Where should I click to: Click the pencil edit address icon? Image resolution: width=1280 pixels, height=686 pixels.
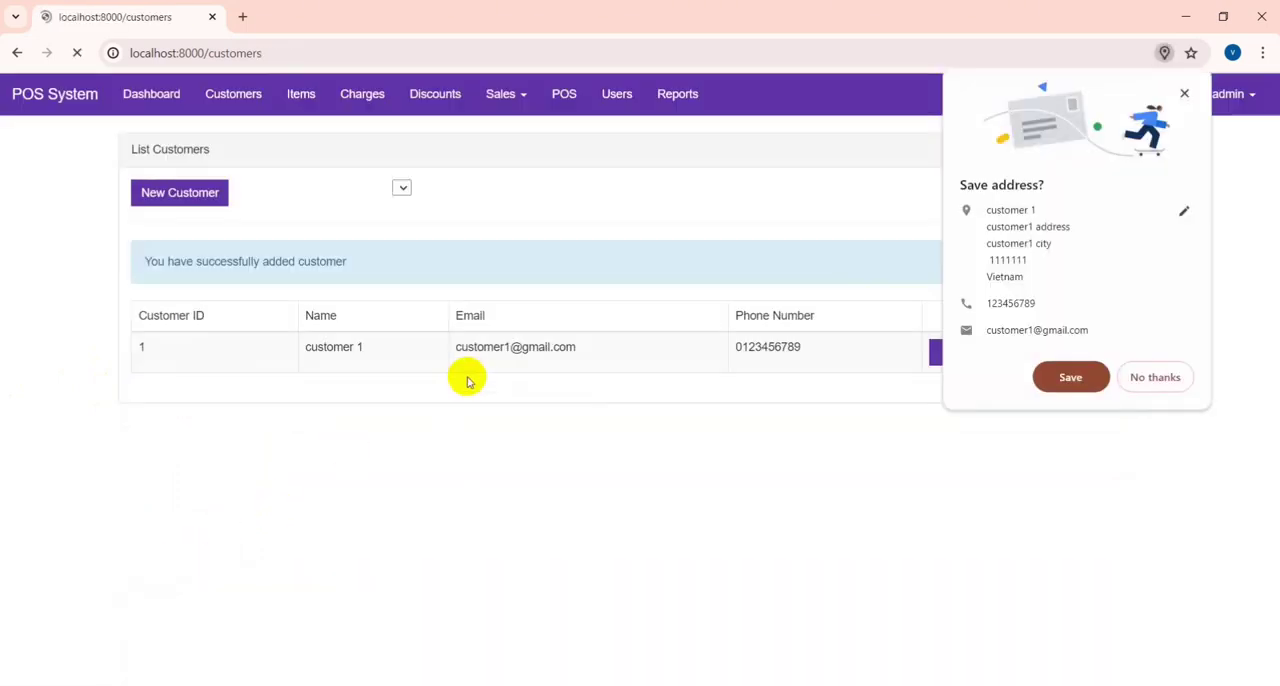(x=1184, y=211)
